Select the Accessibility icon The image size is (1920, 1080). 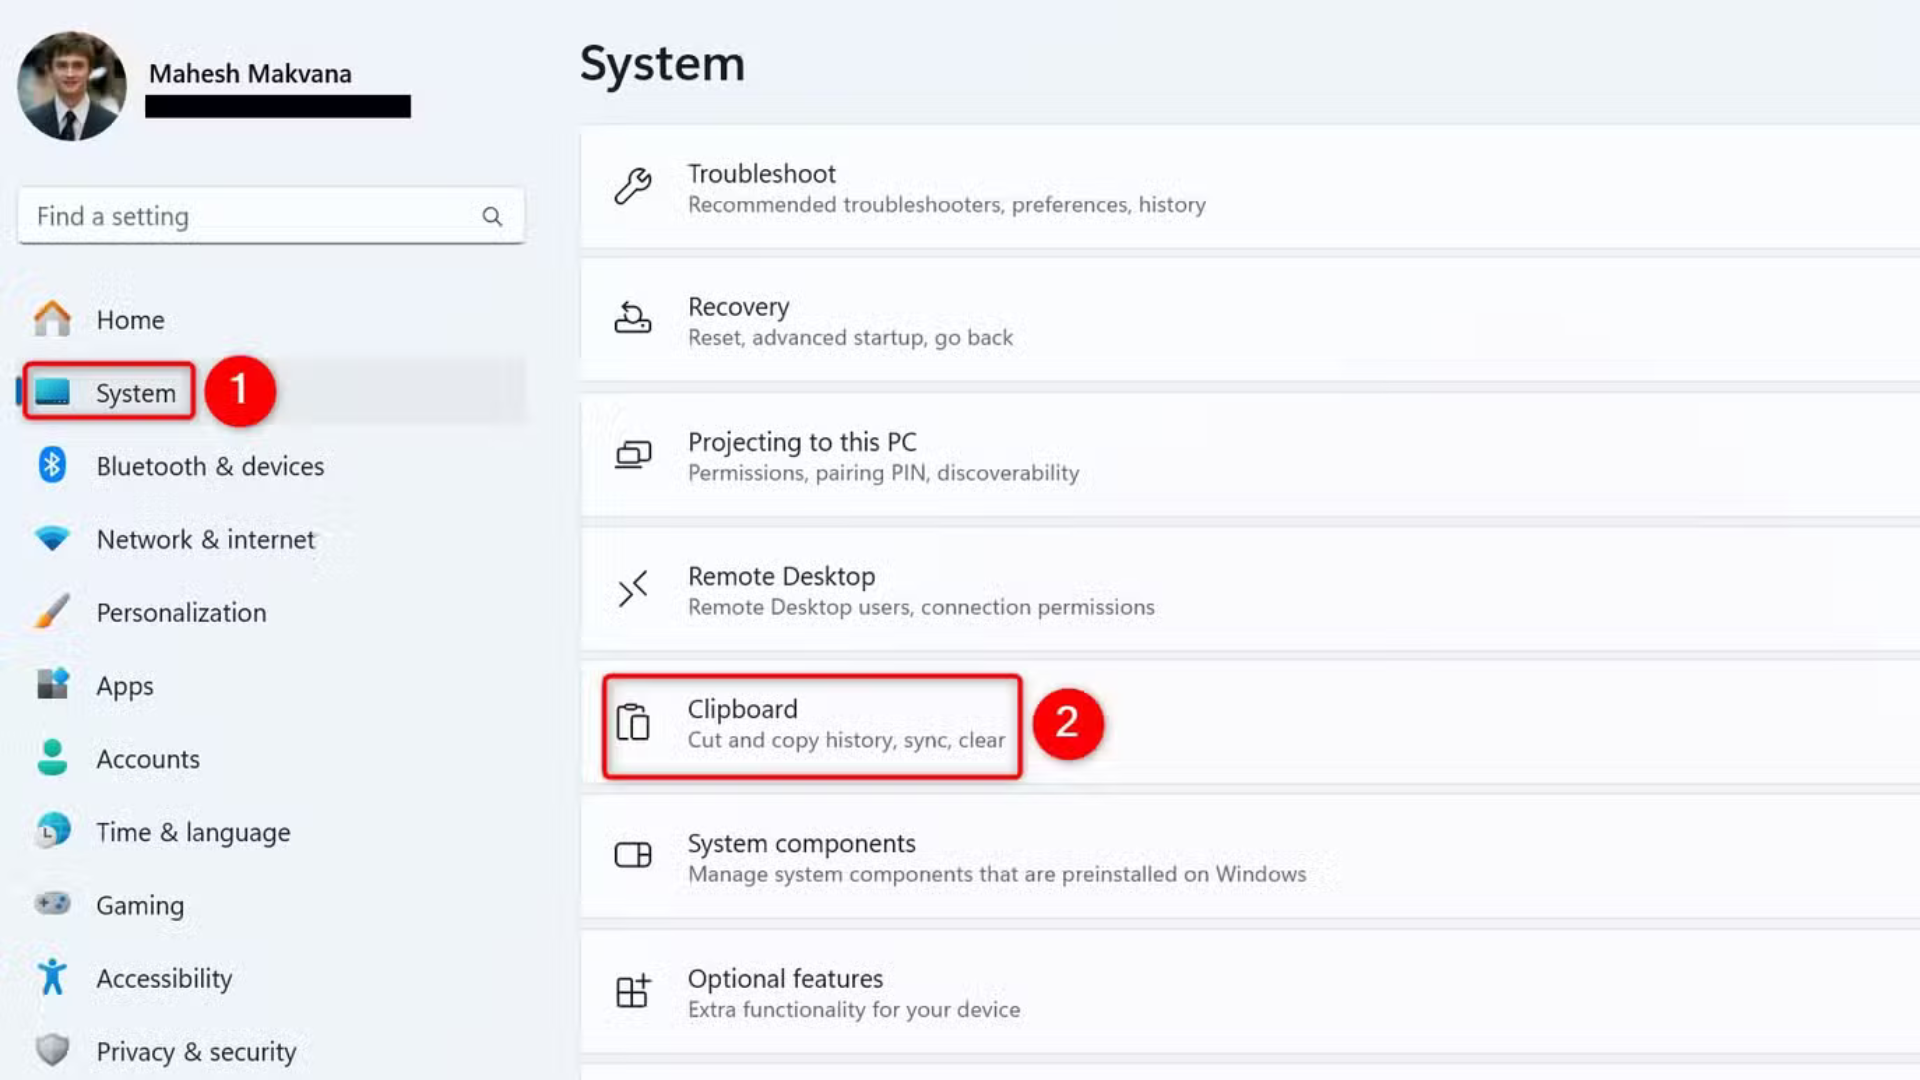pos(51,977)
